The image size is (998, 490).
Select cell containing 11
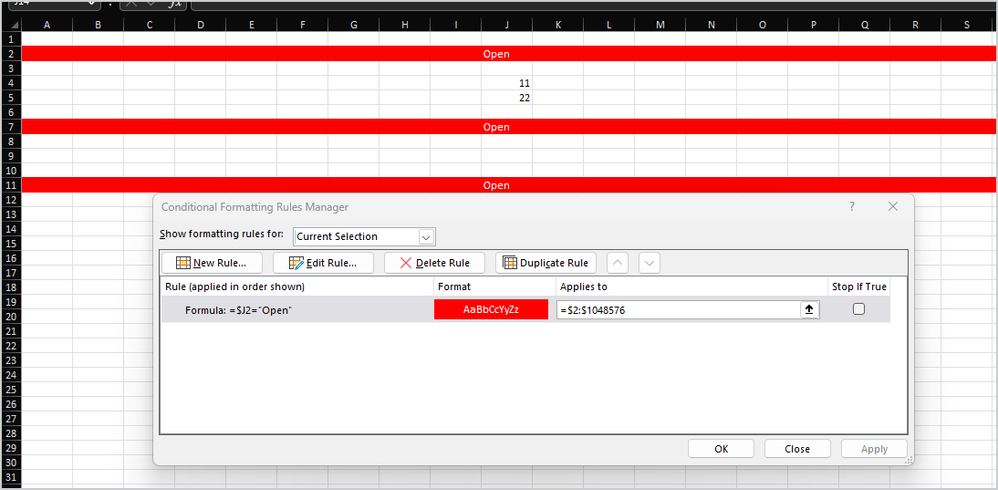pos(507,83)
